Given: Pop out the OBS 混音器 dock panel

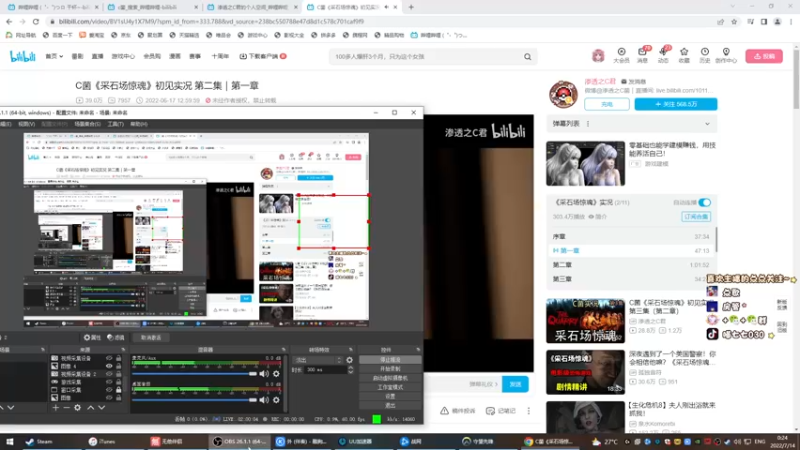Looking at the screenshot, I should [284, 349].
